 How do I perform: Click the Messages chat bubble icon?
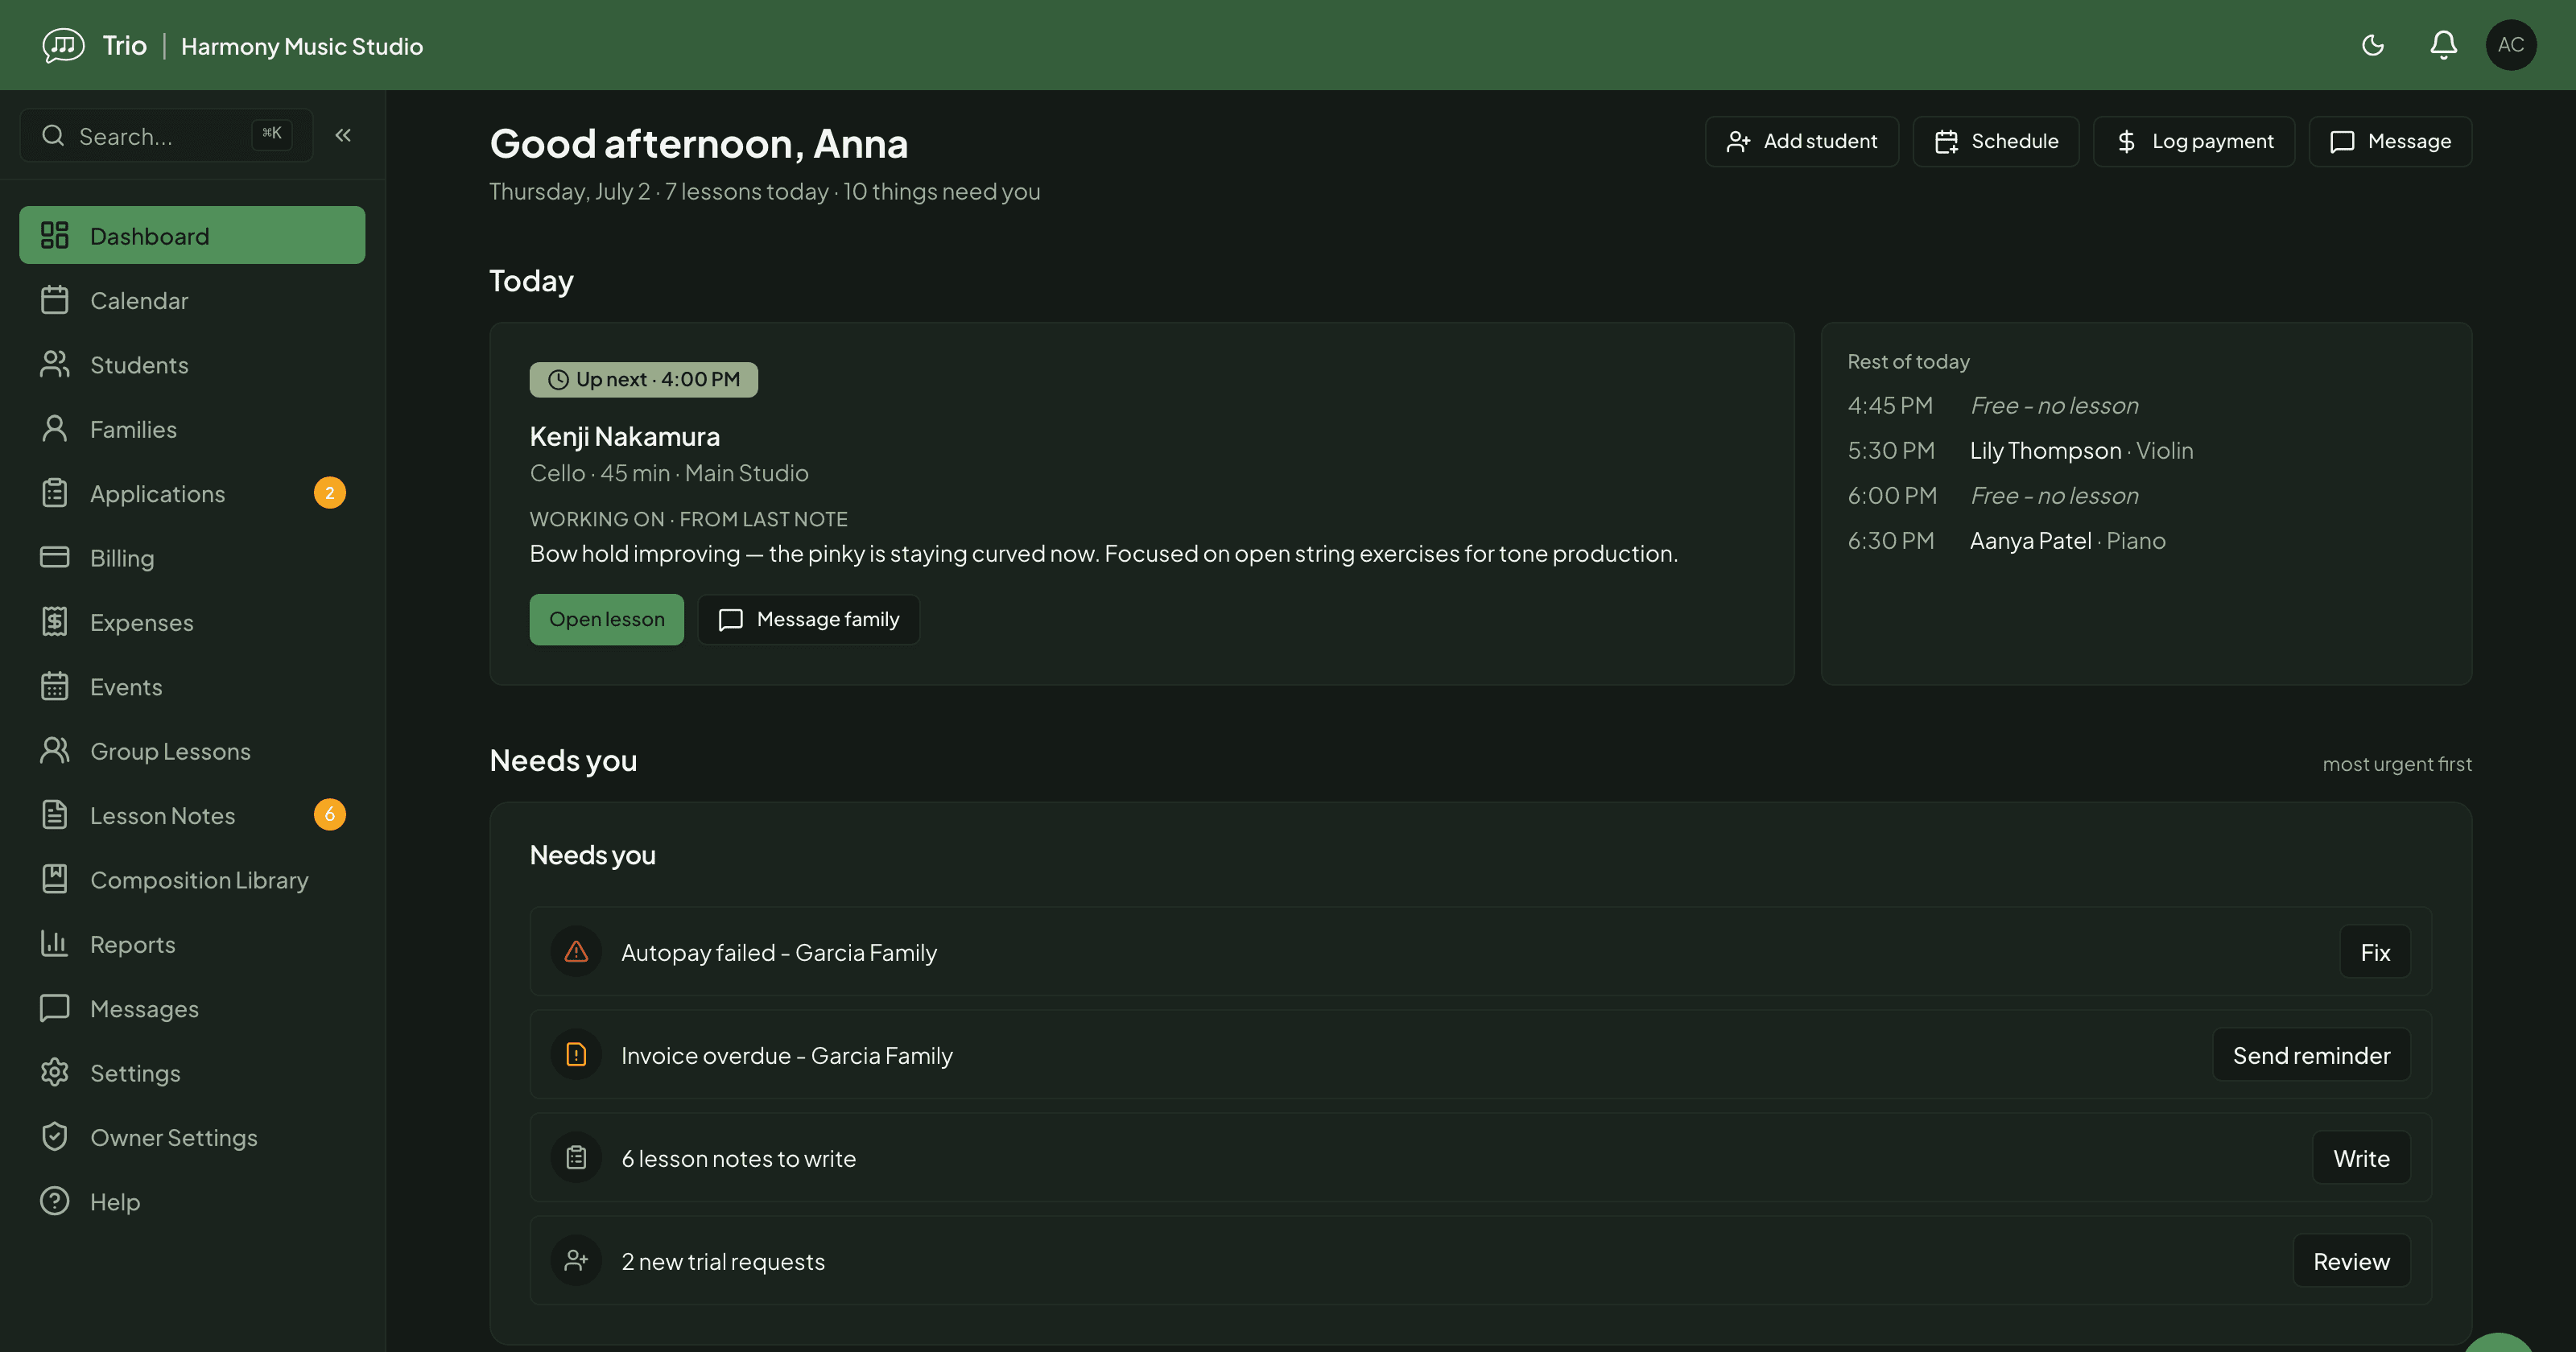click(x=54, y=1008)
